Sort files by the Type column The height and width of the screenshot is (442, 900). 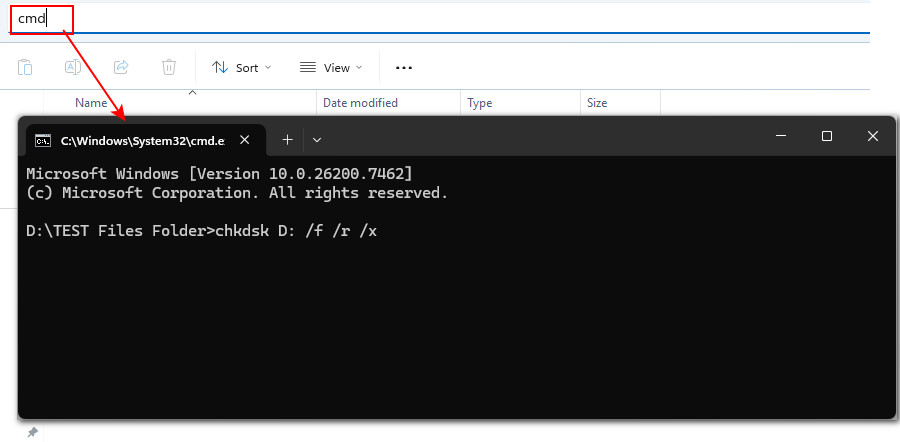point(480,103)
